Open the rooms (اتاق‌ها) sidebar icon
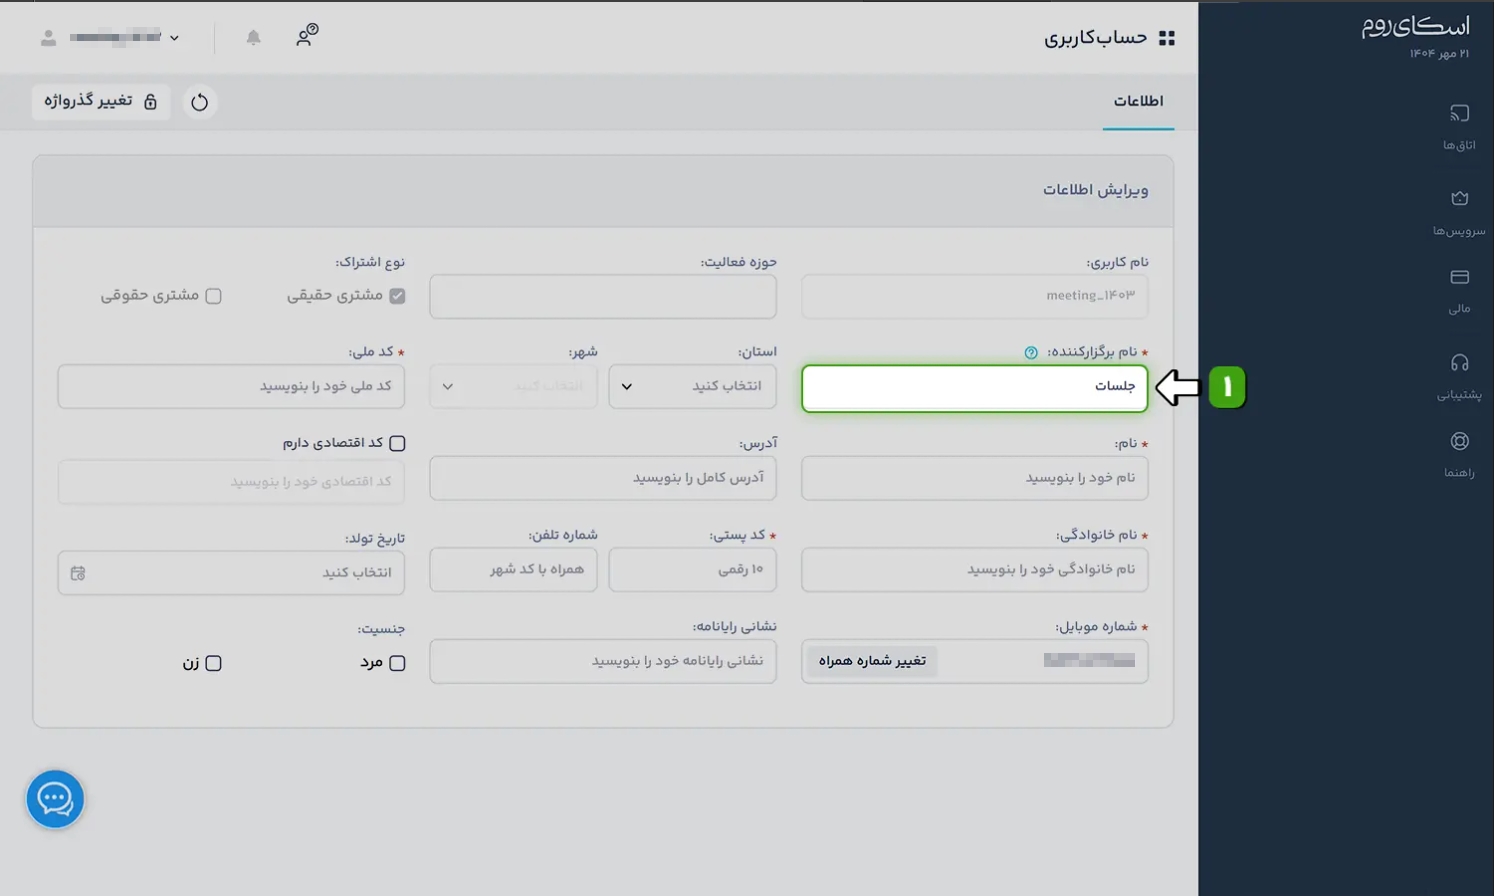Screen dimensions: 1494x896 point(1459,114)
